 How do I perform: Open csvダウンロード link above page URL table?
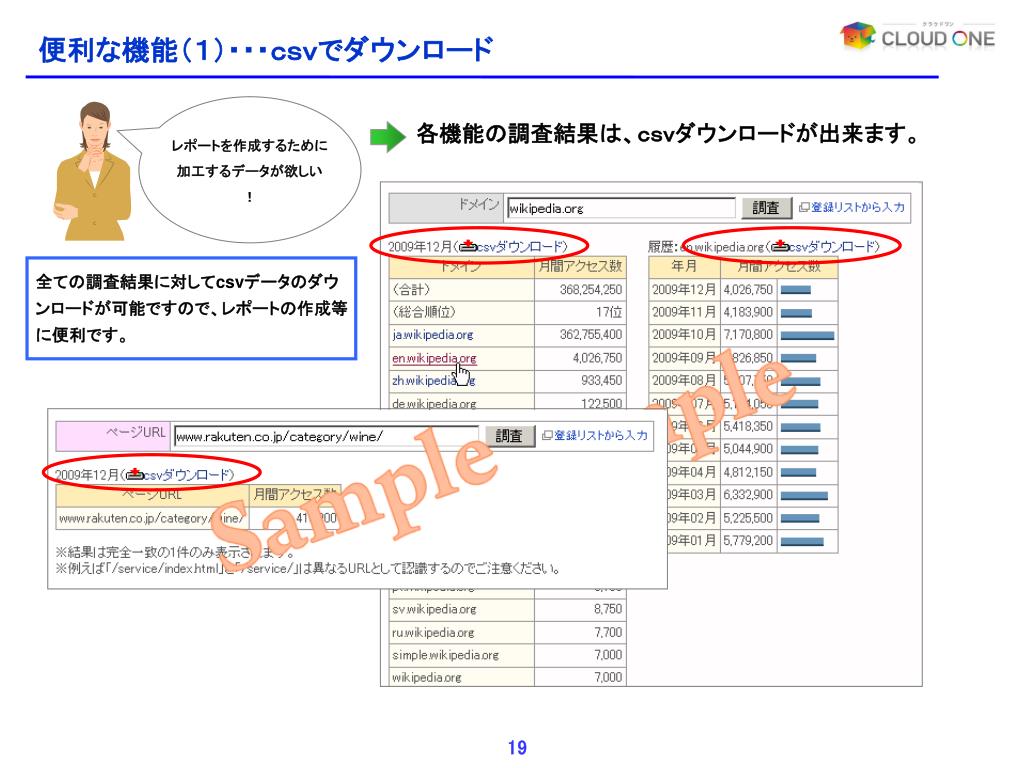pyautogui.click(x=186, y=474)
